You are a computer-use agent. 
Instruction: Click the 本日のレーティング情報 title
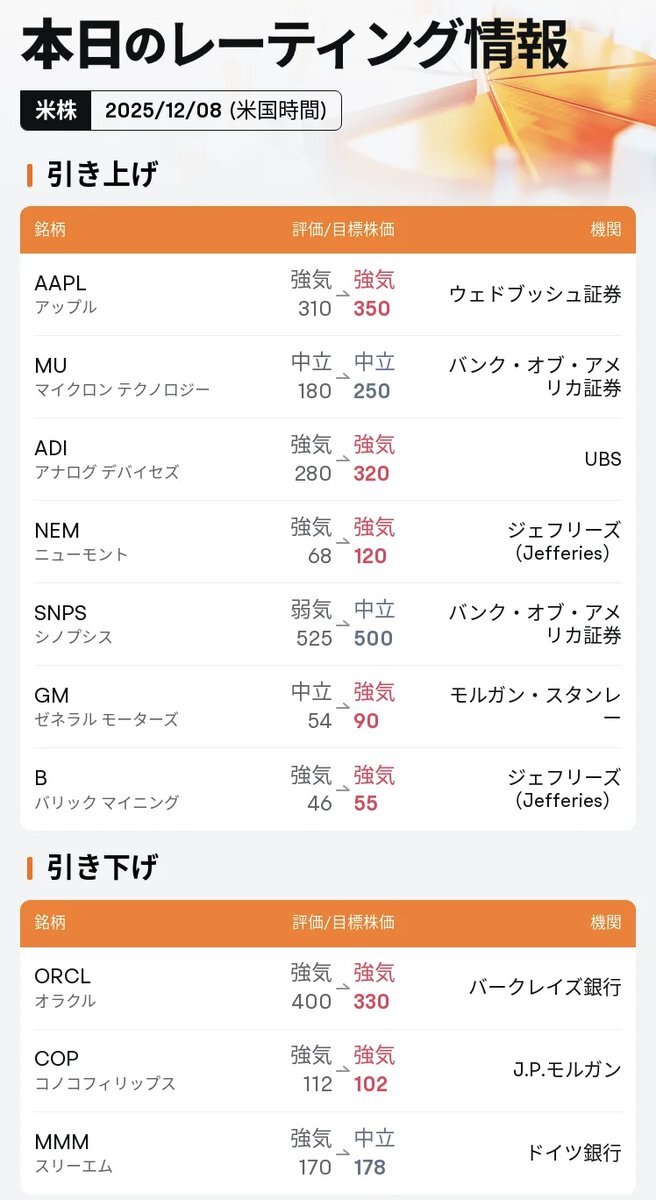pos(294,46)
